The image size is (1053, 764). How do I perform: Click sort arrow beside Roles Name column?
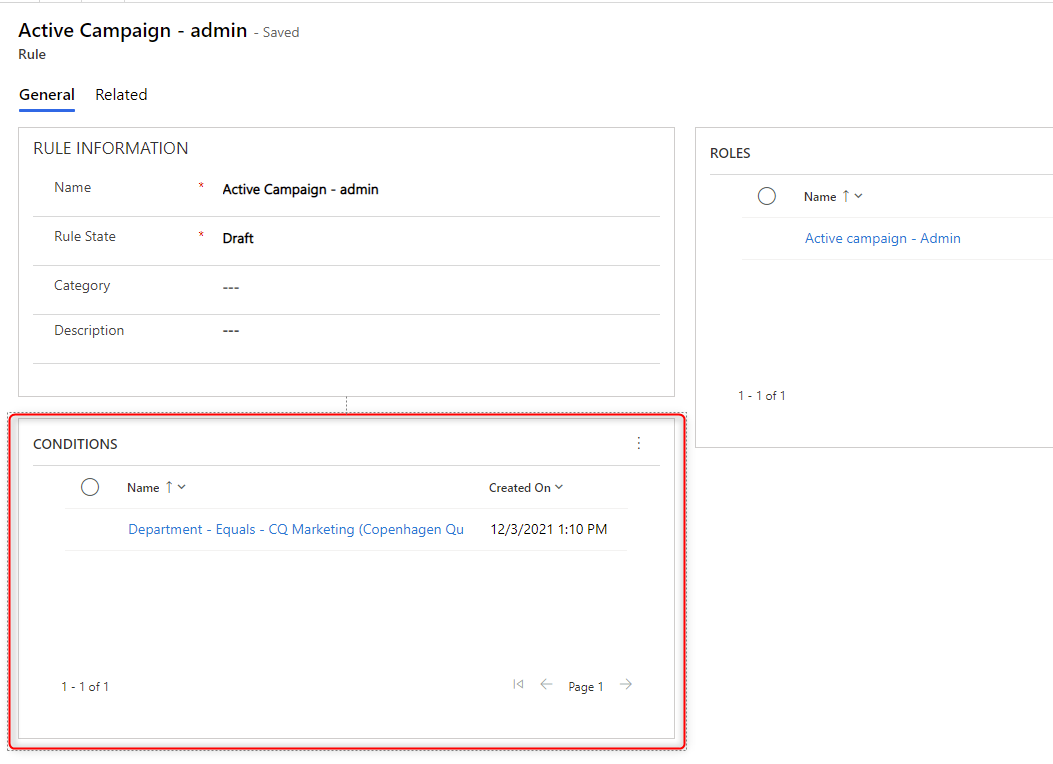(x=846, y=196)
